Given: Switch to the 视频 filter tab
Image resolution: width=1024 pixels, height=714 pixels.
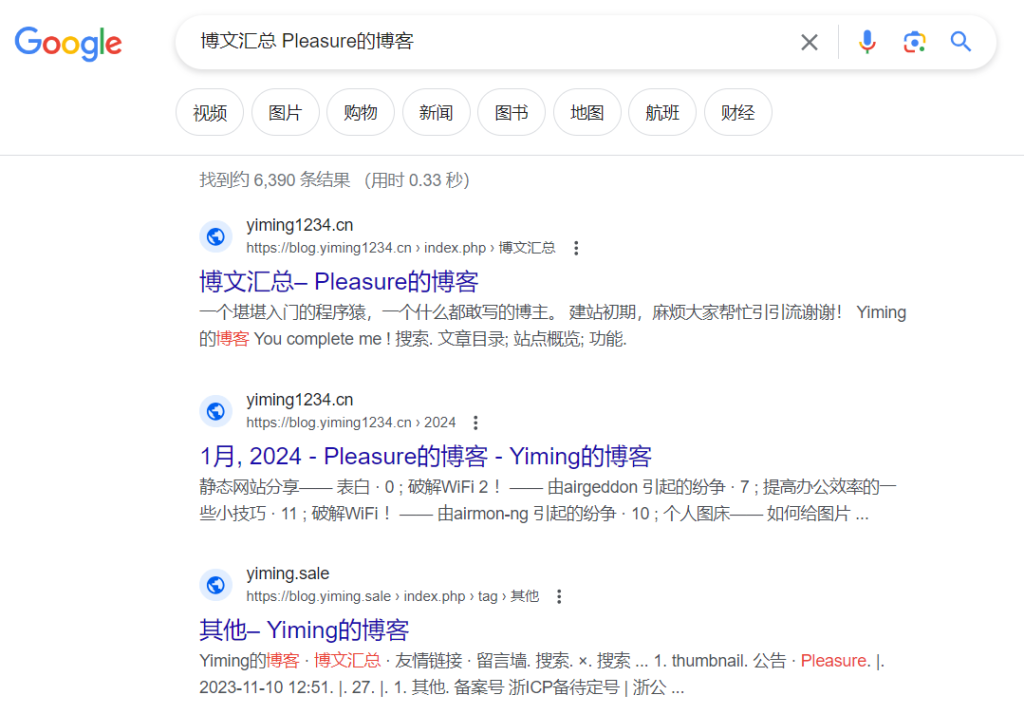Looking at the screenshot, I should [x=210, y=113].
